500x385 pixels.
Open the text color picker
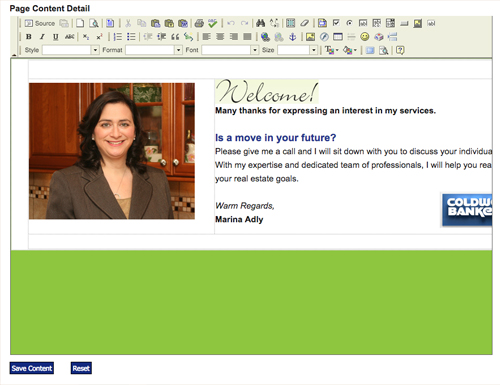tap(331, 50)
